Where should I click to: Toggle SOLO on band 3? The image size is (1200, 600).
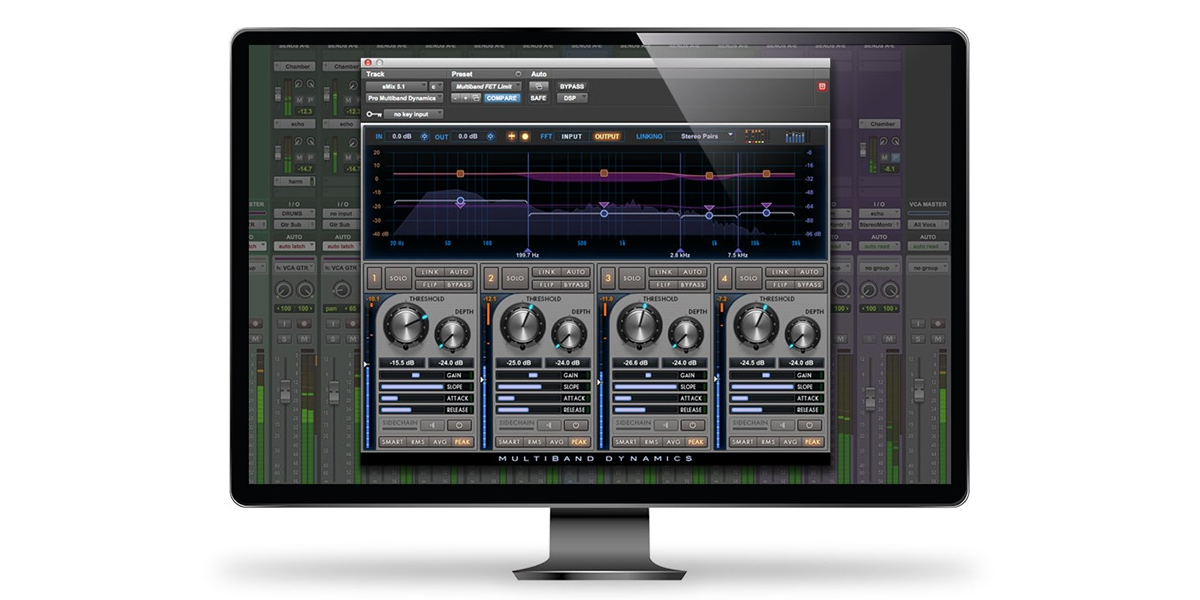pos(631,278)
